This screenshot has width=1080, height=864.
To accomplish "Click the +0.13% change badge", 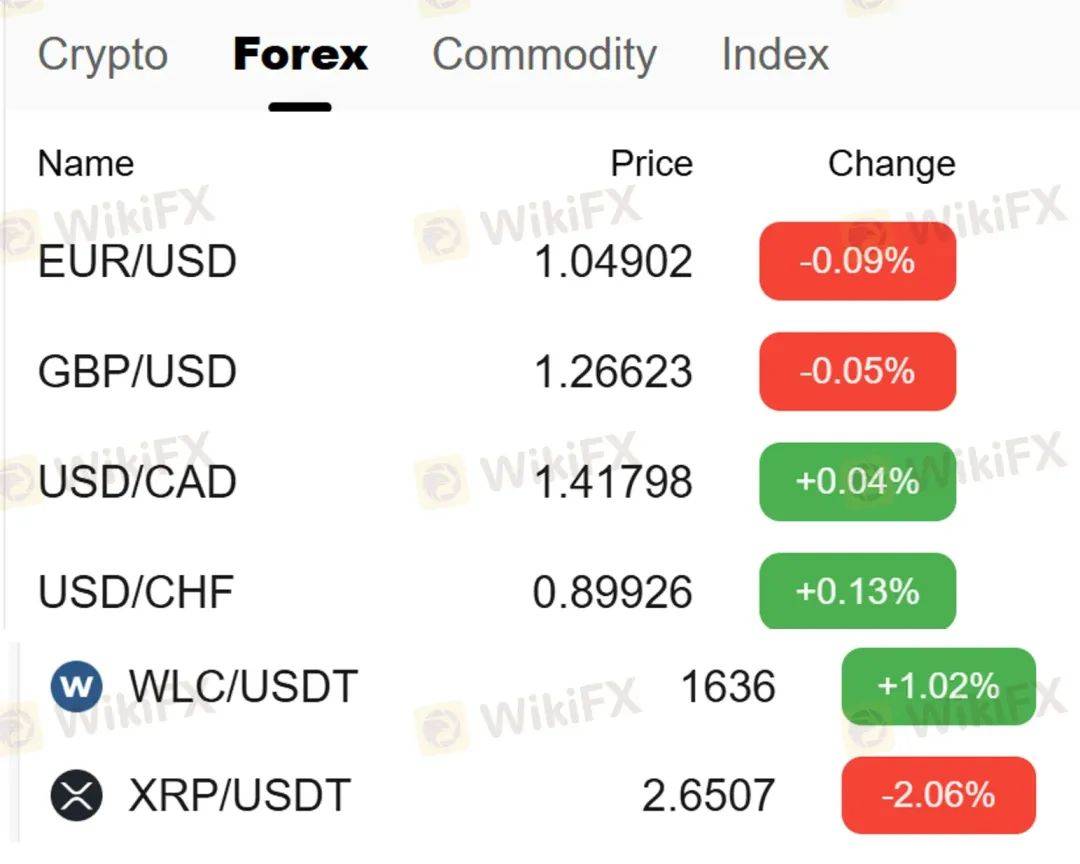I will click(x=858, y=591).
